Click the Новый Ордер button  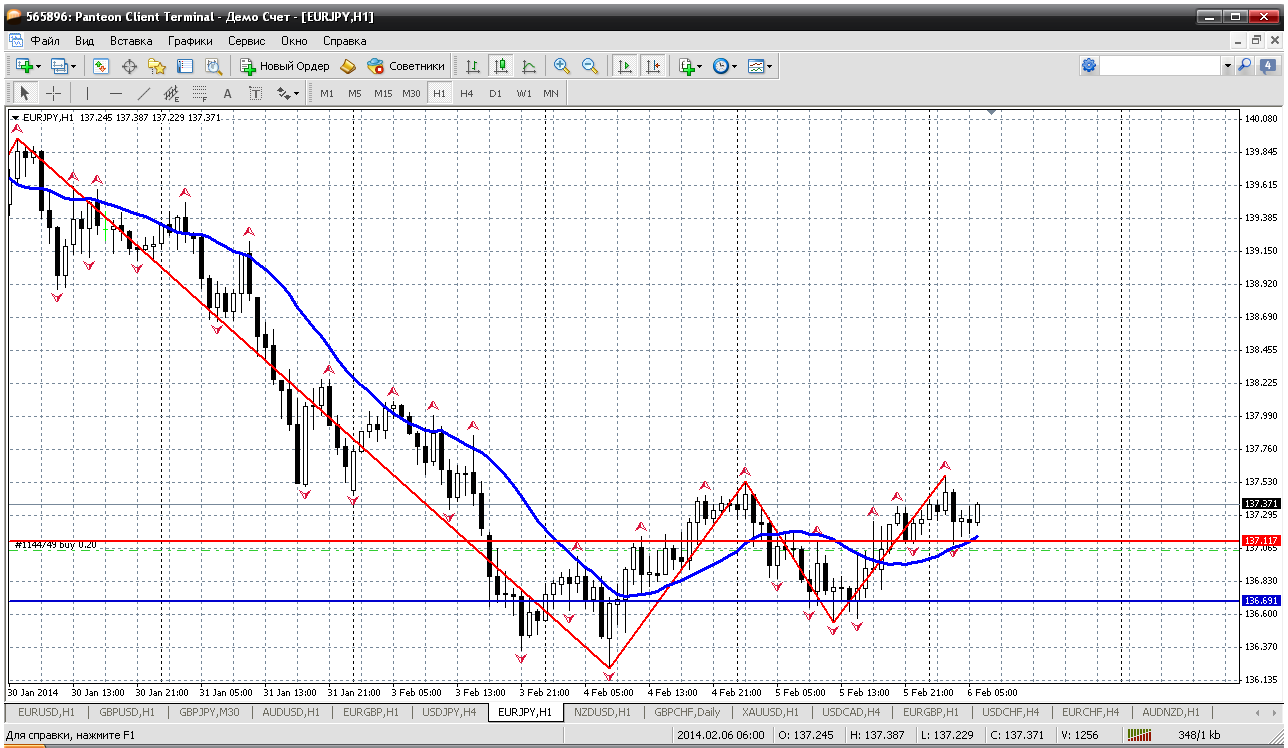tap(285, 66)
